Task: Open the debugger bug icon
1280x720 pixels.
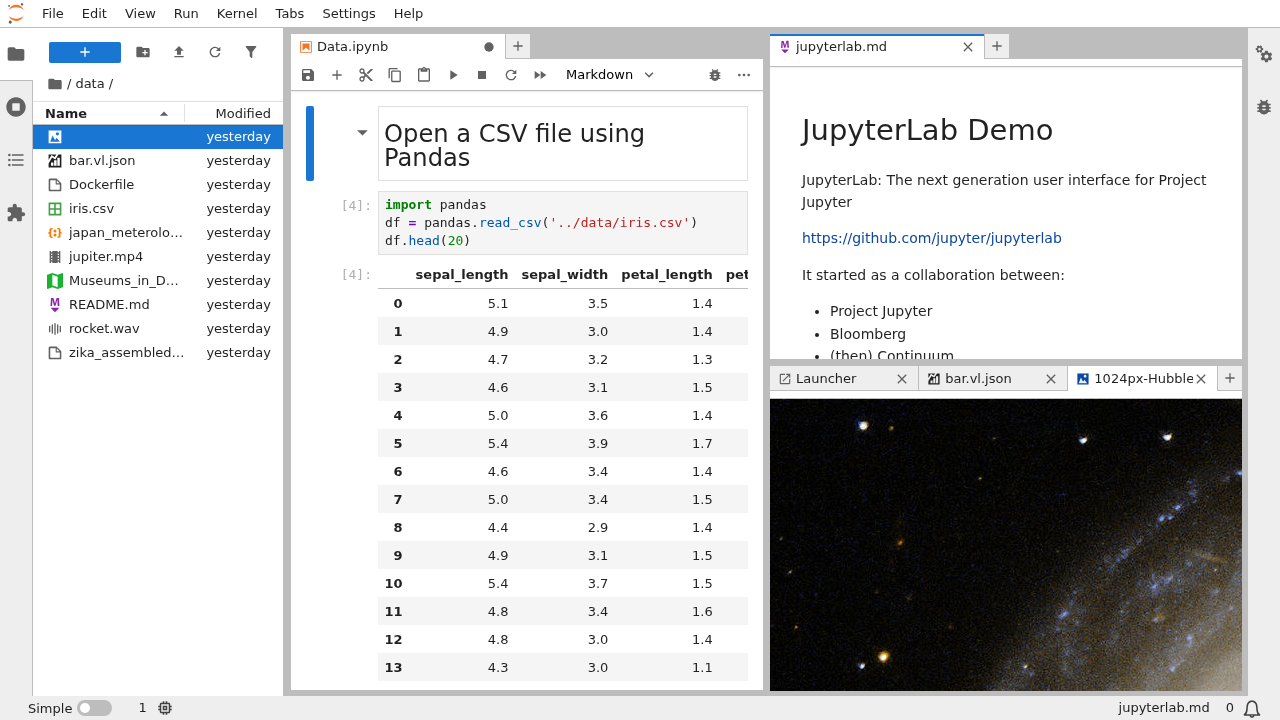Action: pyautogui.click(x=714, y=74)
